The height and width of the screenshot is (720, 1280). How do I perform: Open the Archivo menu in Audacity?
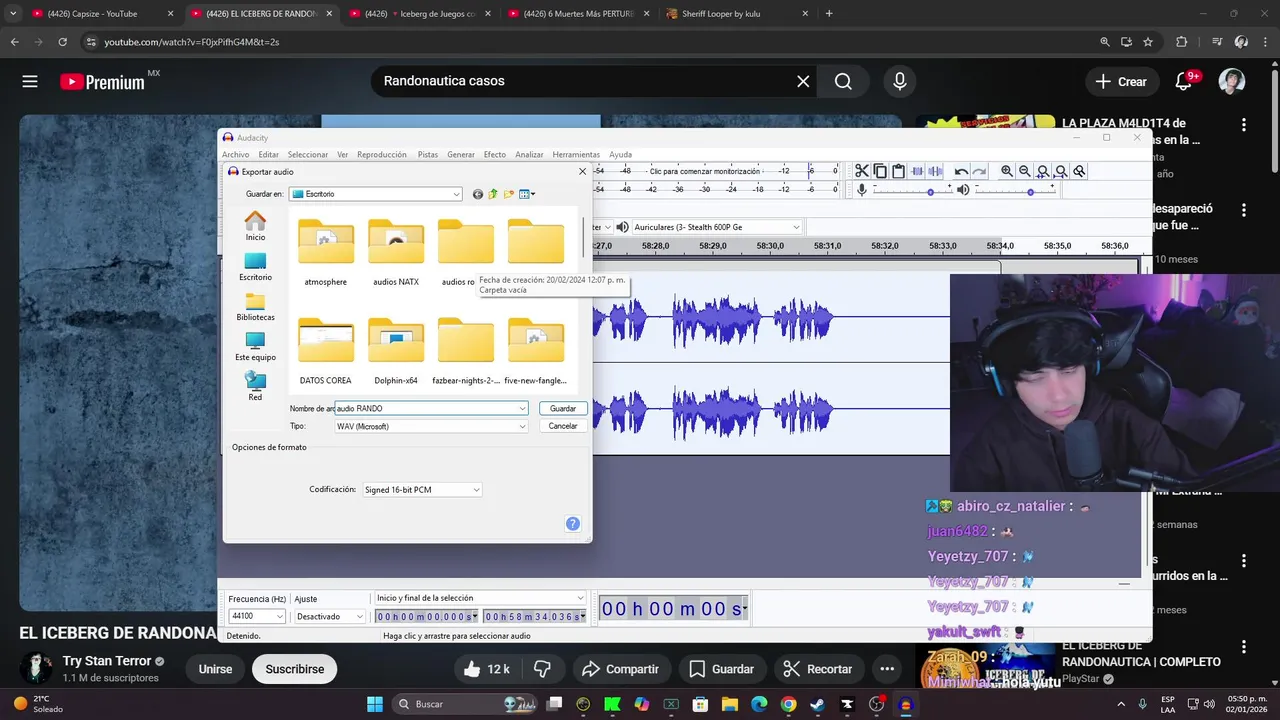coord(236,155)
